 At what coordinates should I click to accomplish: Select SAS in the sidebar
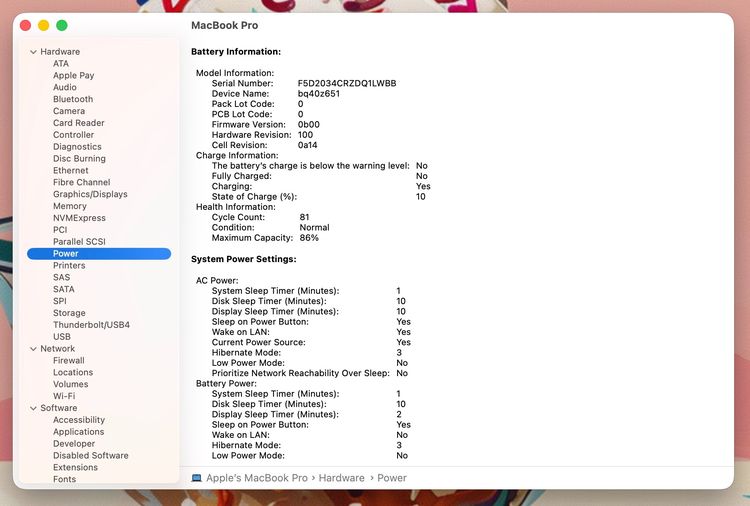(61, 277)
